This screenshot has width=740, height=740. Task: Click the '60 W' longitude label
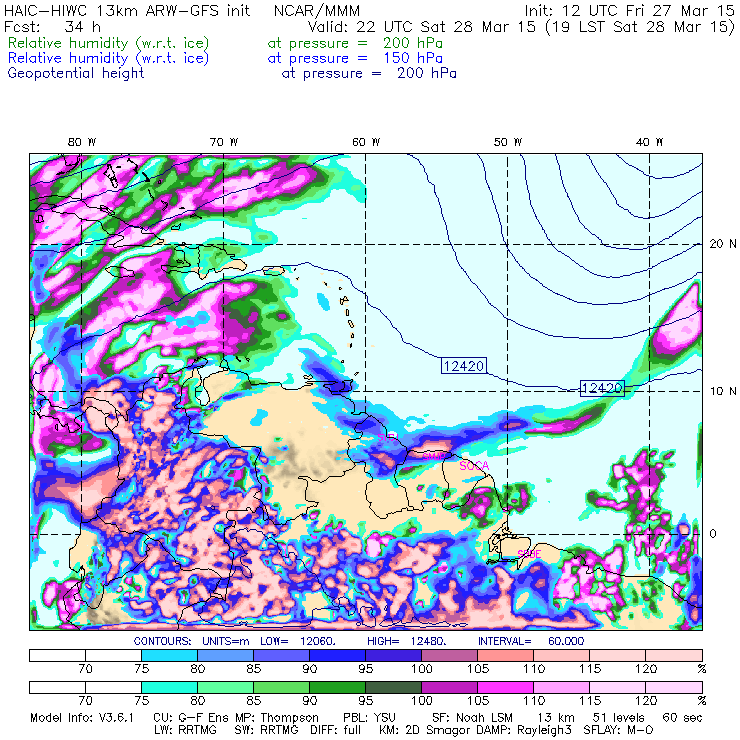pos(366,142)
